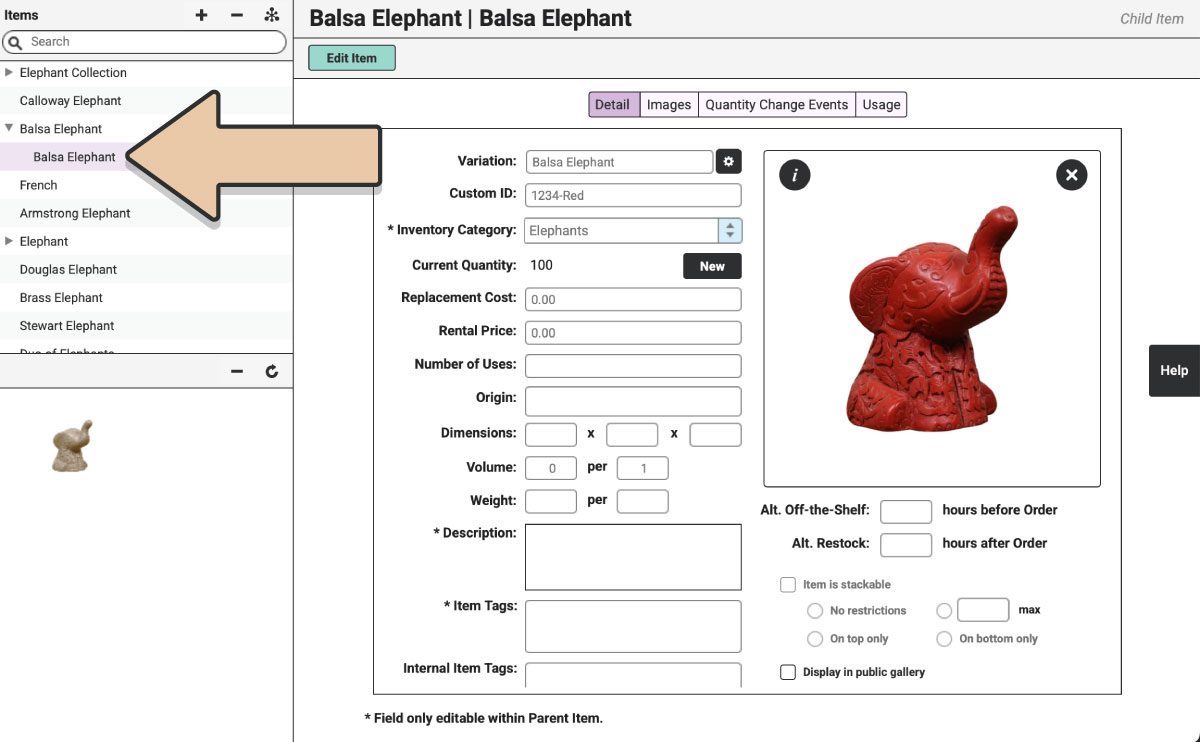Viewport: 1200px width, 742px height.
Task: Click the Items search field
Action: [x=144, y=42]
